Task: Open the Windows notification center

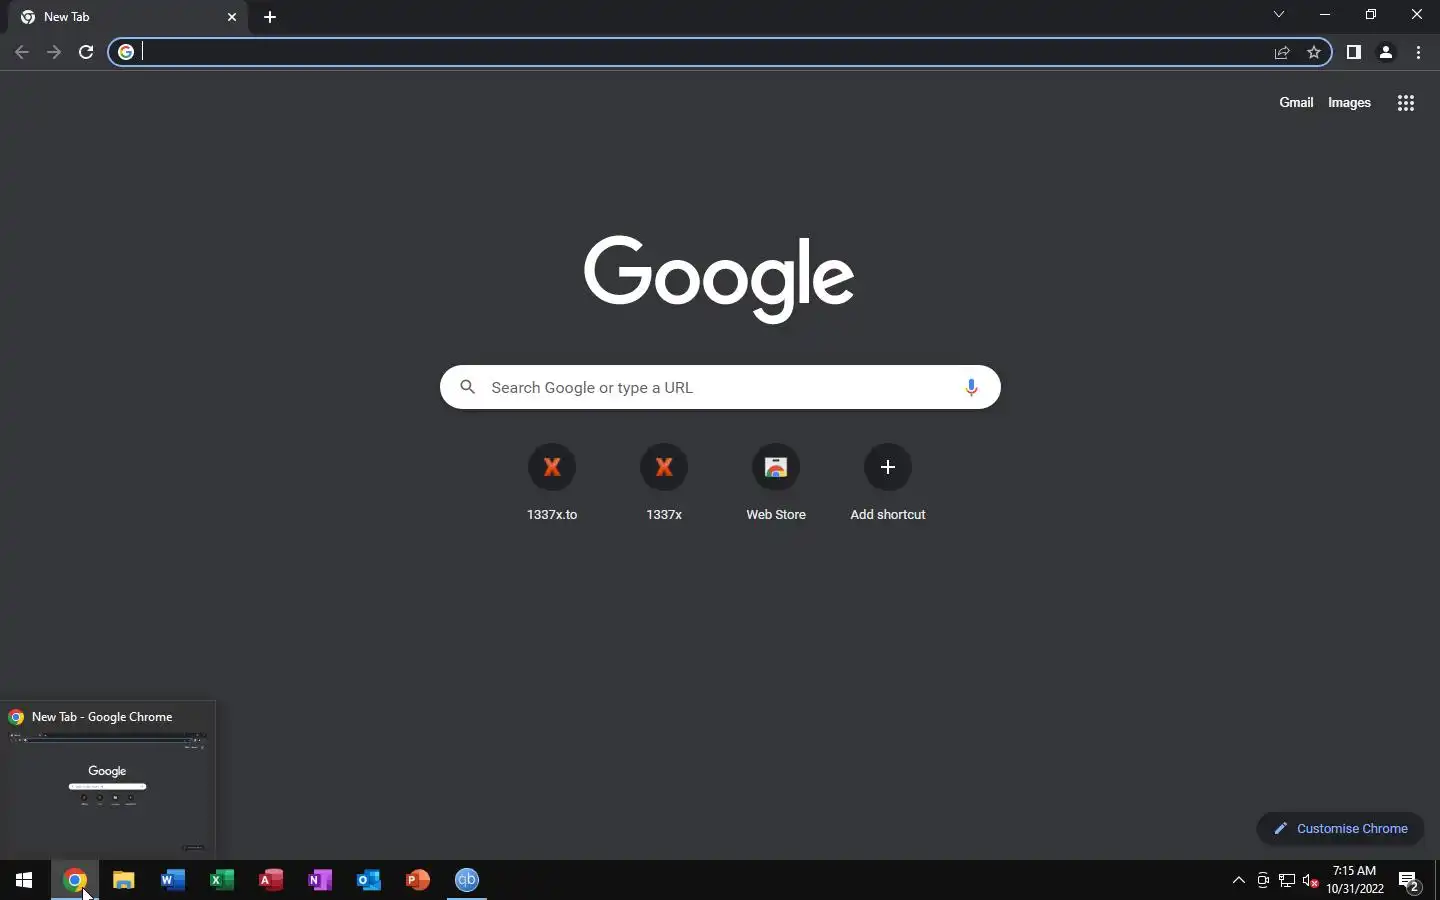Action: (1410, 881)
